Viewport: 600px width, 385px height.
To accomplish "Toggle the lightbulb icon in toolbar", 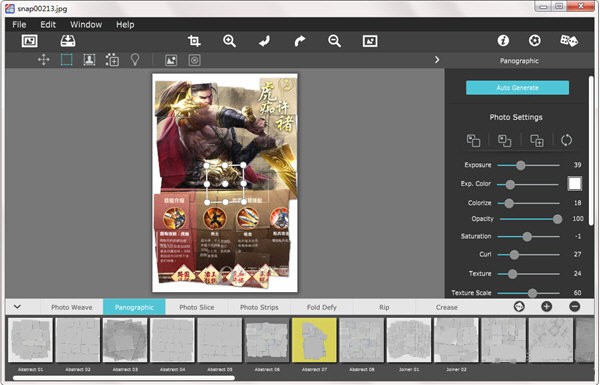I will coord(135,60).
